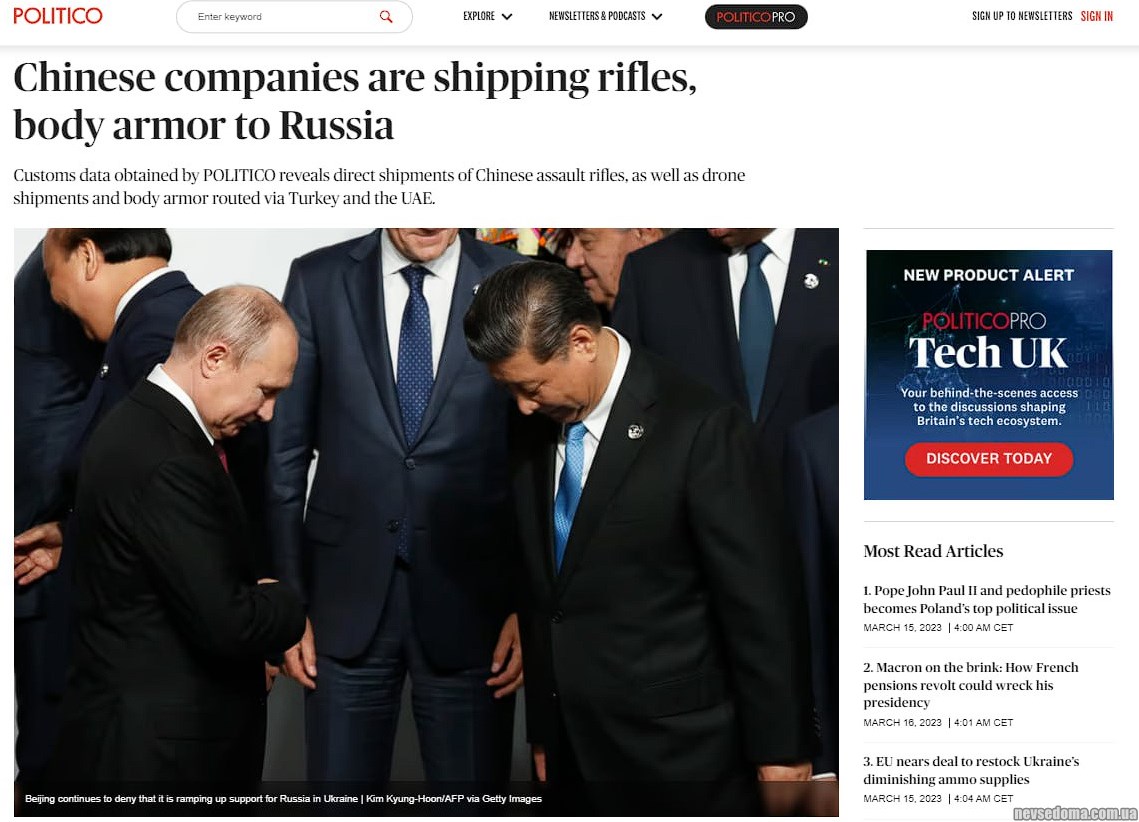1139x822 pixels.
Task: Open Macron on the brink article
Action: tap(970, 685)
